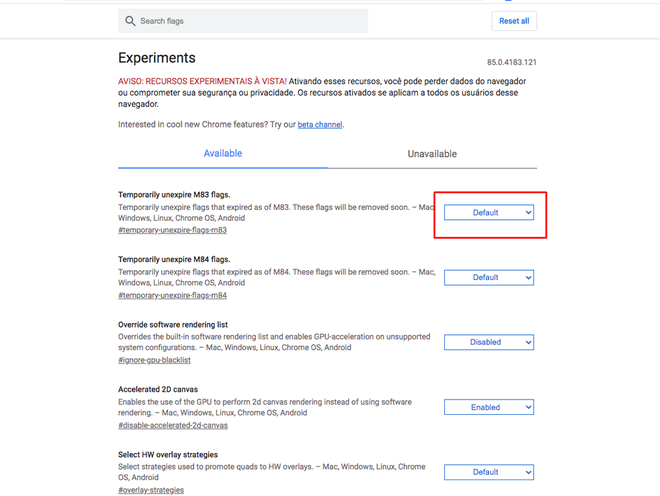Open the M83 flags Default dropdown
Screen dimensions: 660x496
[x=489, y=213]
